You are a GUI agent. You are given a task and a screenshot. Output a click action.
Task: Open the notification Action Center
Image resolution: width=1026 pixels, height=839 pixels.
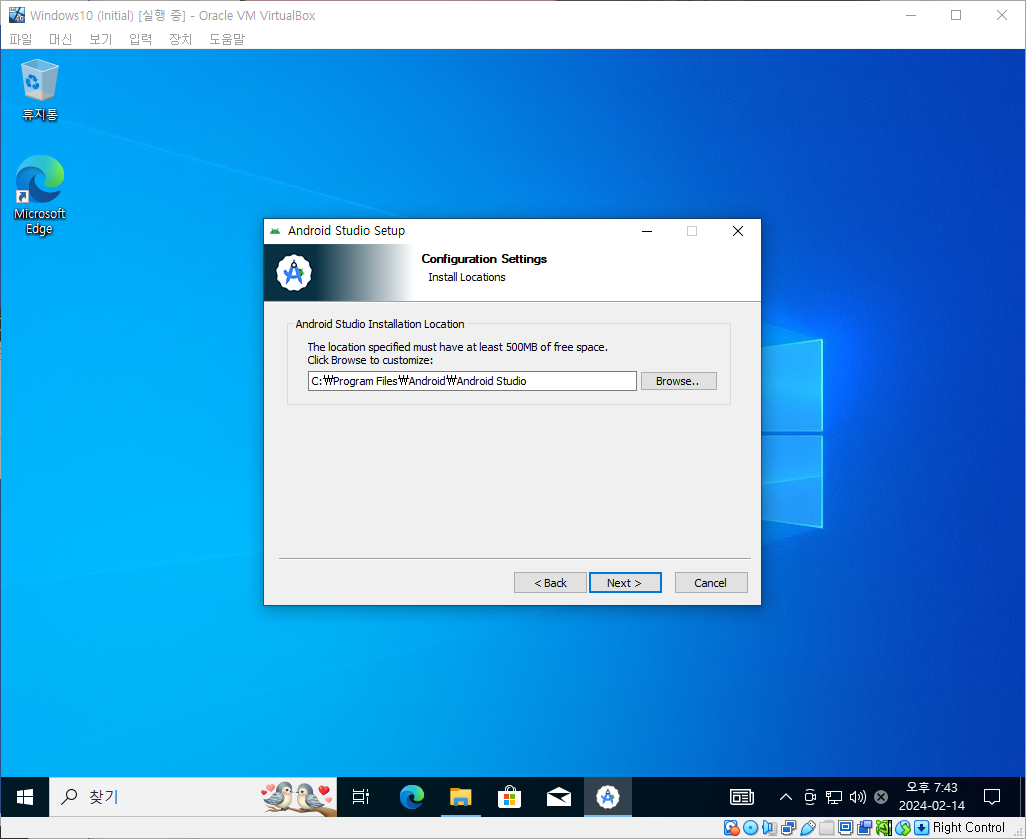pyautogui.click(x=992, y=796)
